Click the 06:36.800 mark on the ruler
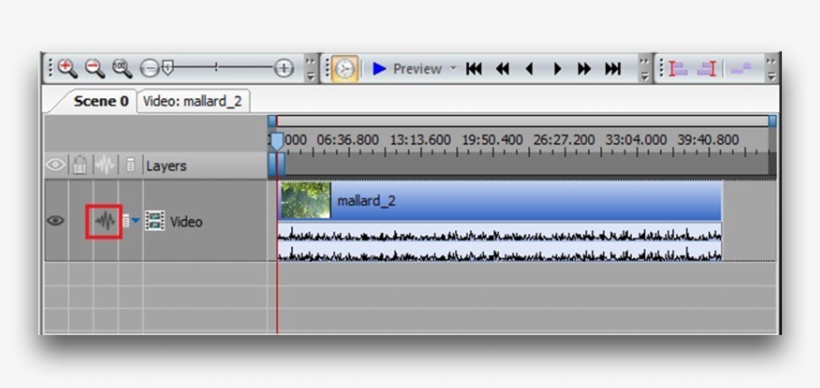820x388 pixels. (x=348, y=140)
